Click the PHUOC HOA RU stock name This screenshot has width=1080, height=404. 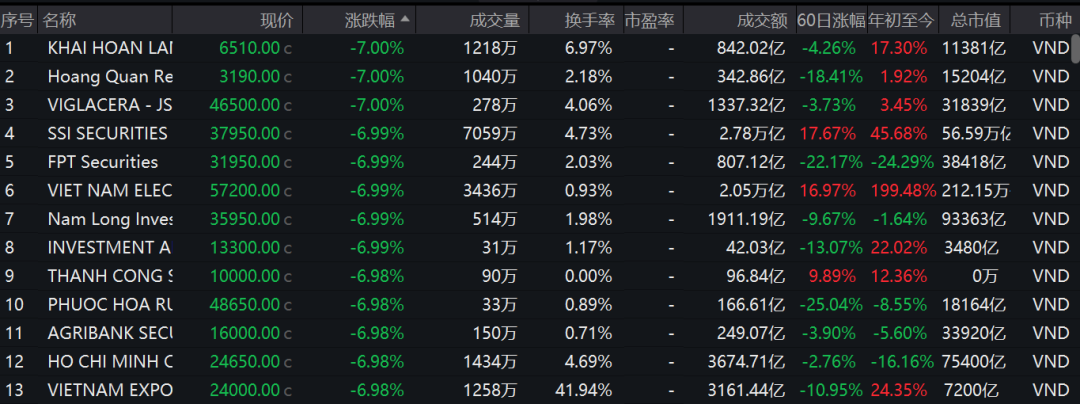click(x=110, y=304)
